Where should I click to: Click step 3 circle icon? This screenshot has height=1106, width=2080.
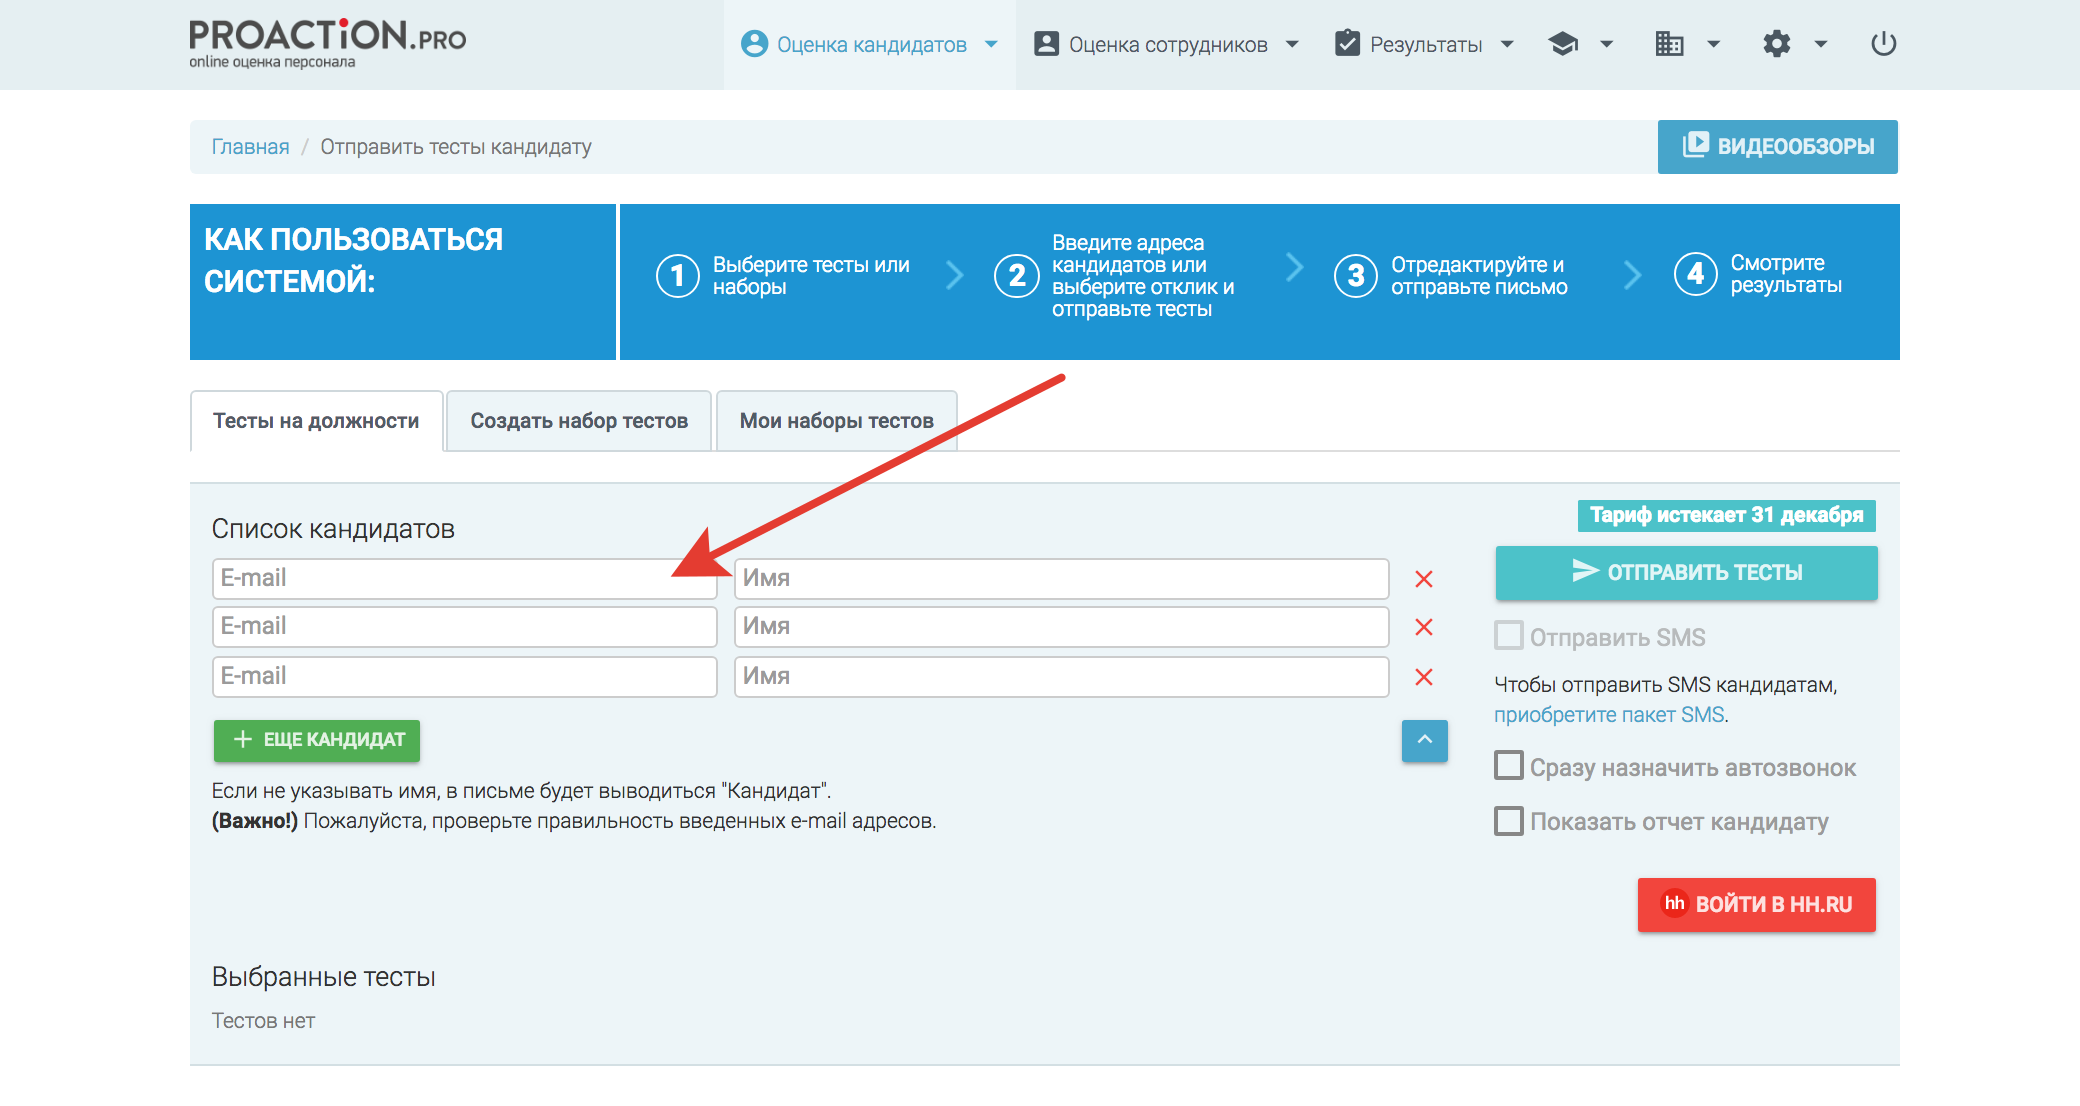[x=1356, y=275]
